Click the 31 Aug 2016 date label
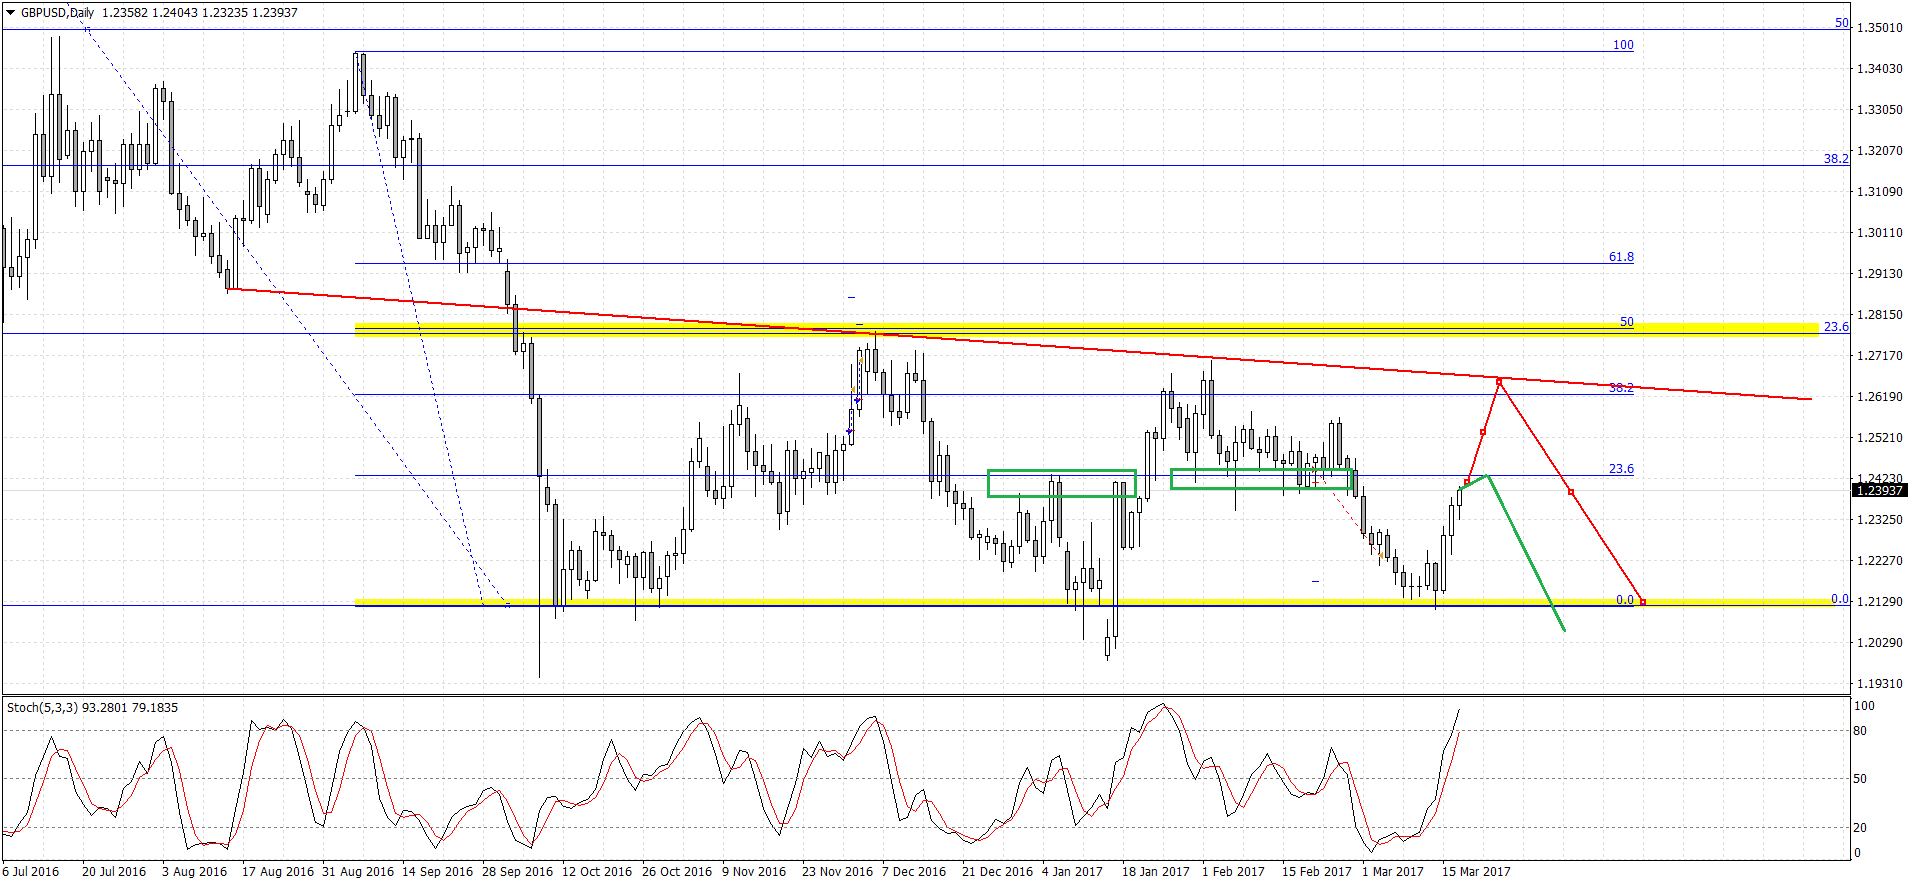 tap(358, 872)
